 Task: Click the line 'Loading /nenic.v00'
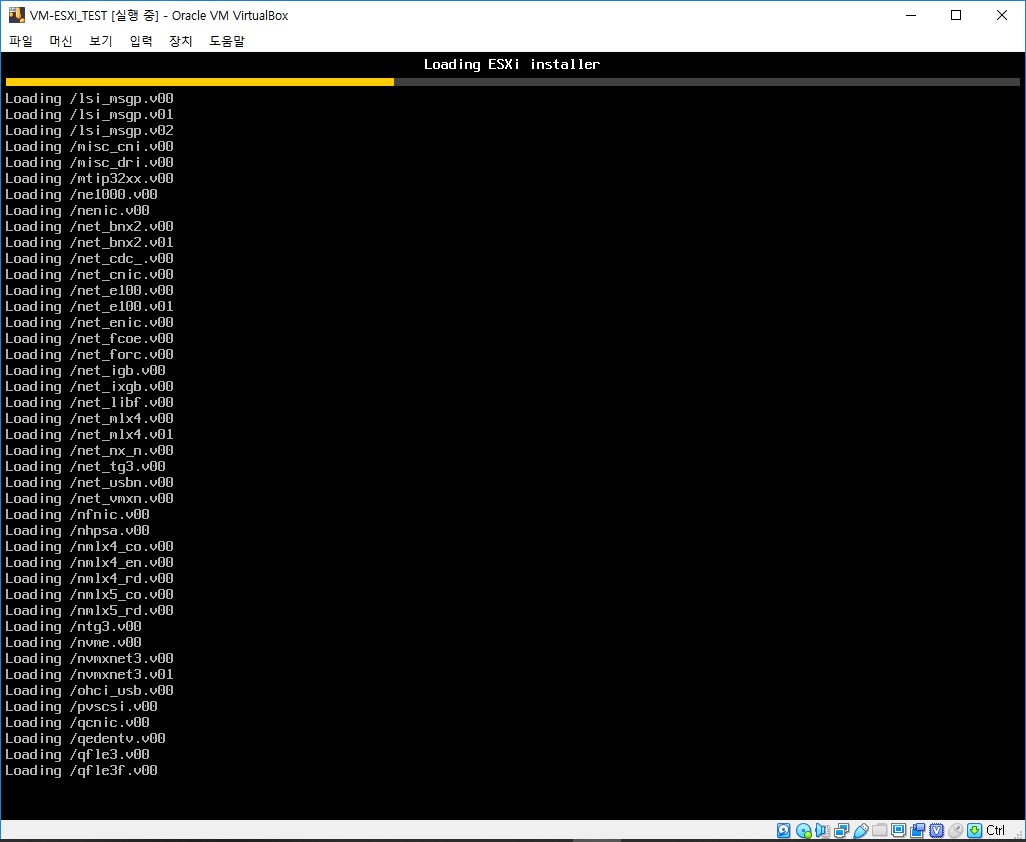(x=77, y=211)
